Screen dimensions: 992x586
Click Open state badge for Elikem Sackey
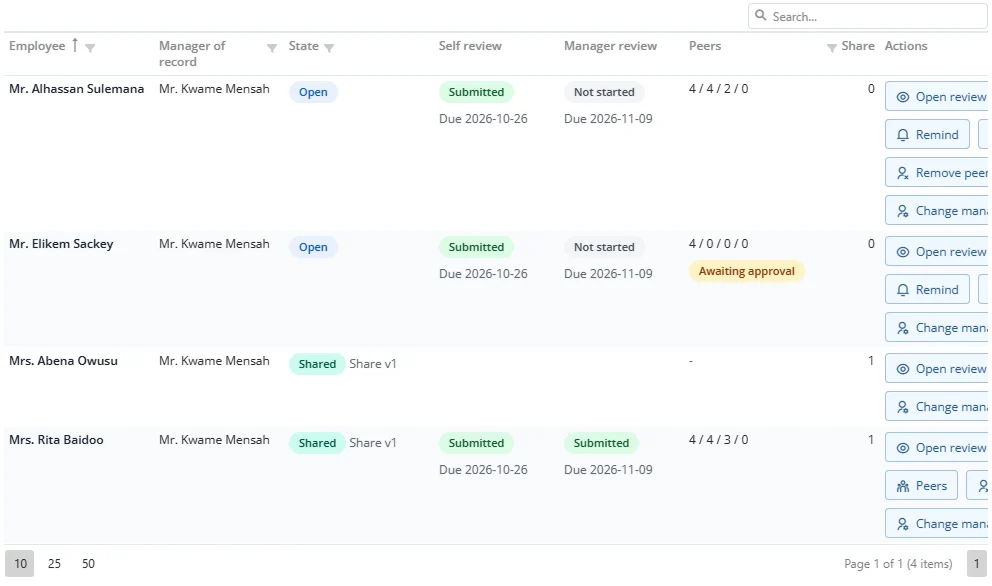(313, 247)
